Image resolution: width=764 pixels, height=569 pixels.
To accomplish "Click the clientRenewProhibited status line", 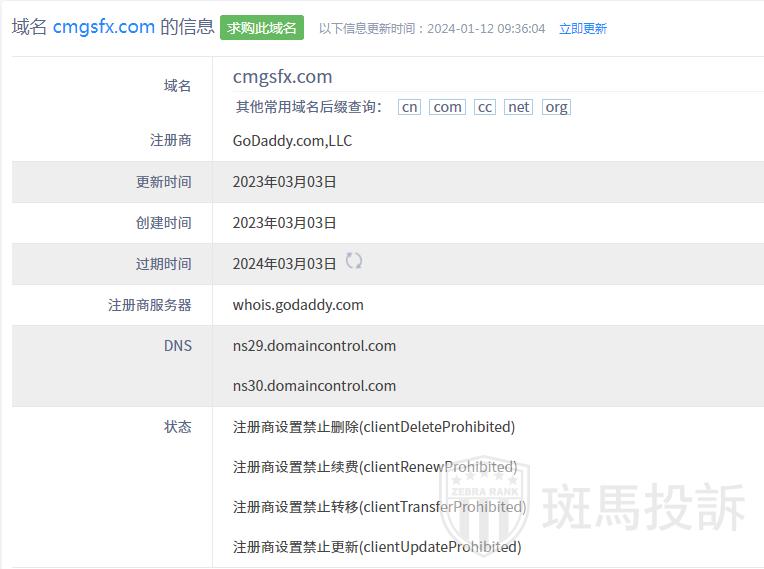I will (x=374, y=467).
